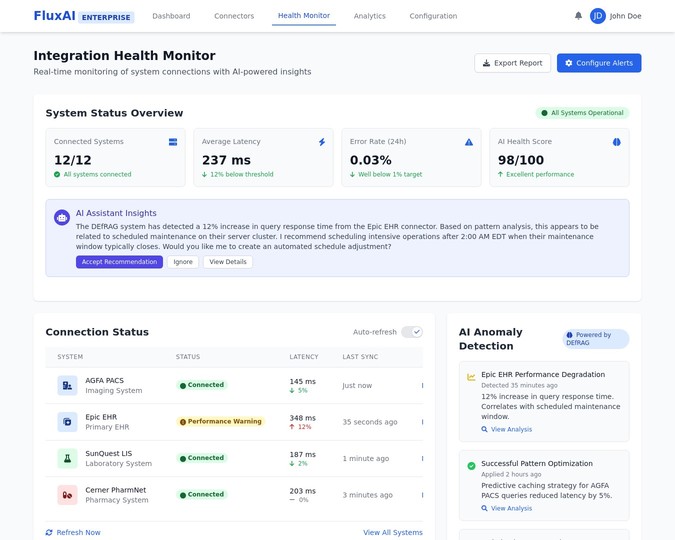Click the 35 seconds ago sync time

coord(370,422)
